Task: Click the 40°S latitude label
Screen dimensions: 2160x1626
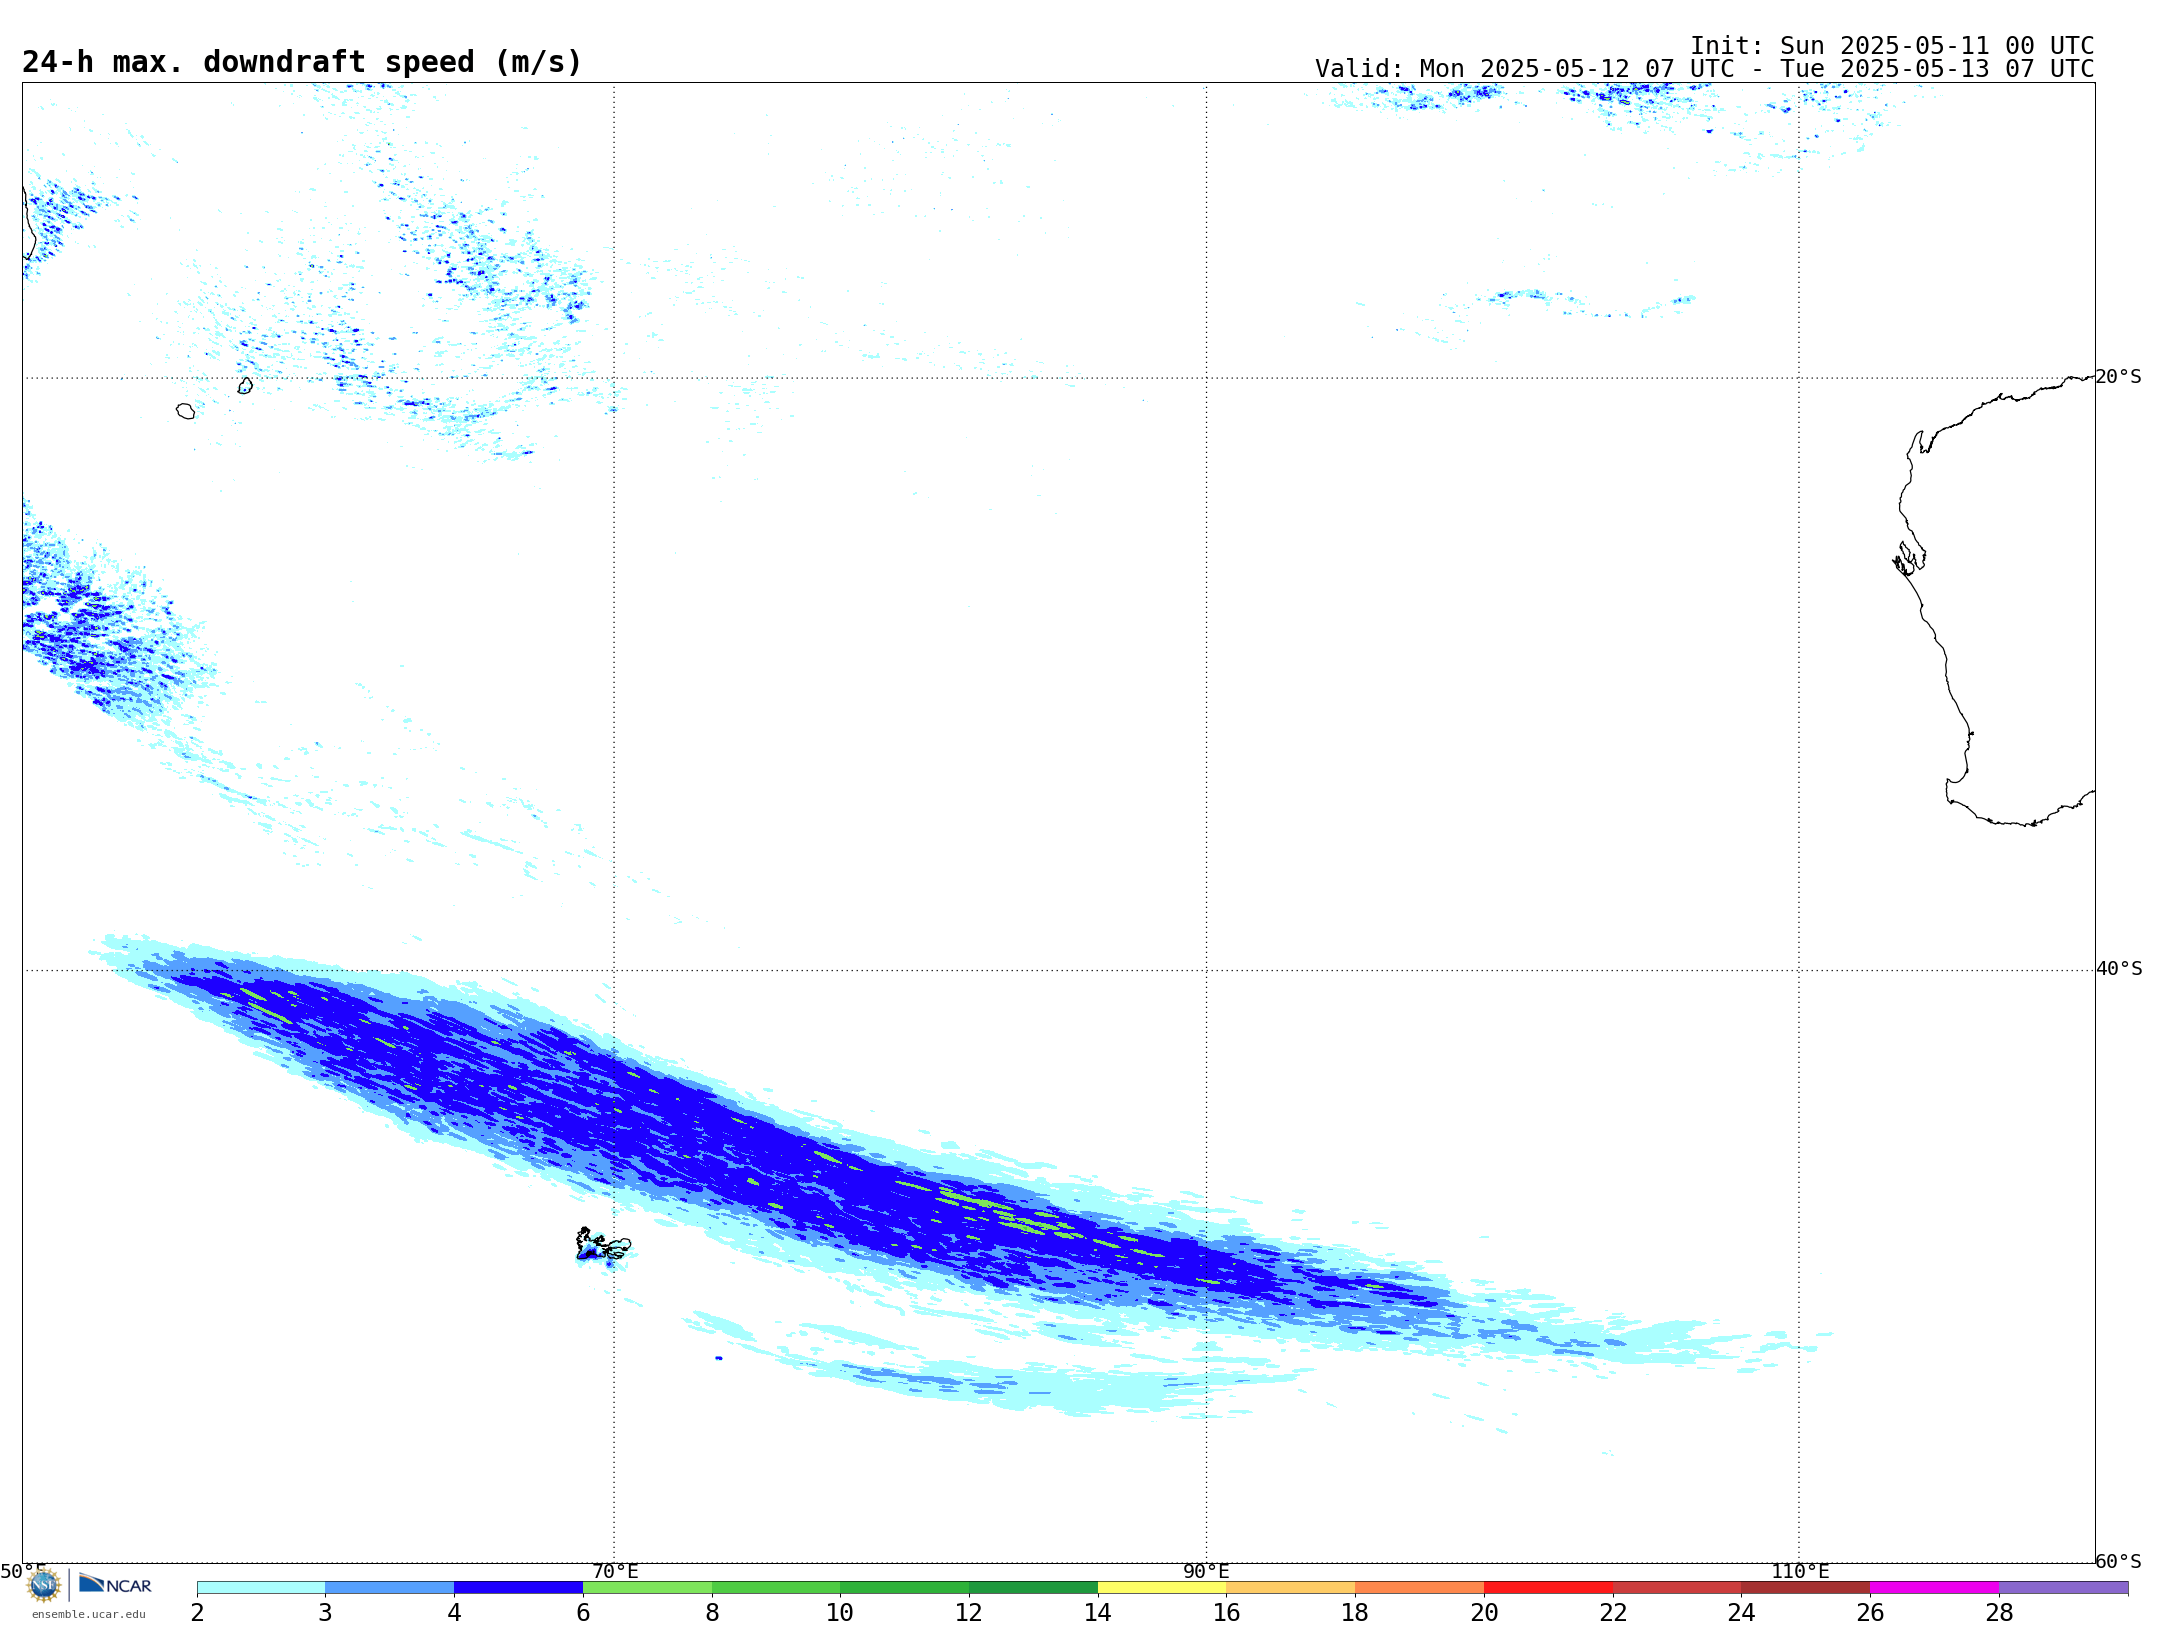Action: pos(2119,969)
